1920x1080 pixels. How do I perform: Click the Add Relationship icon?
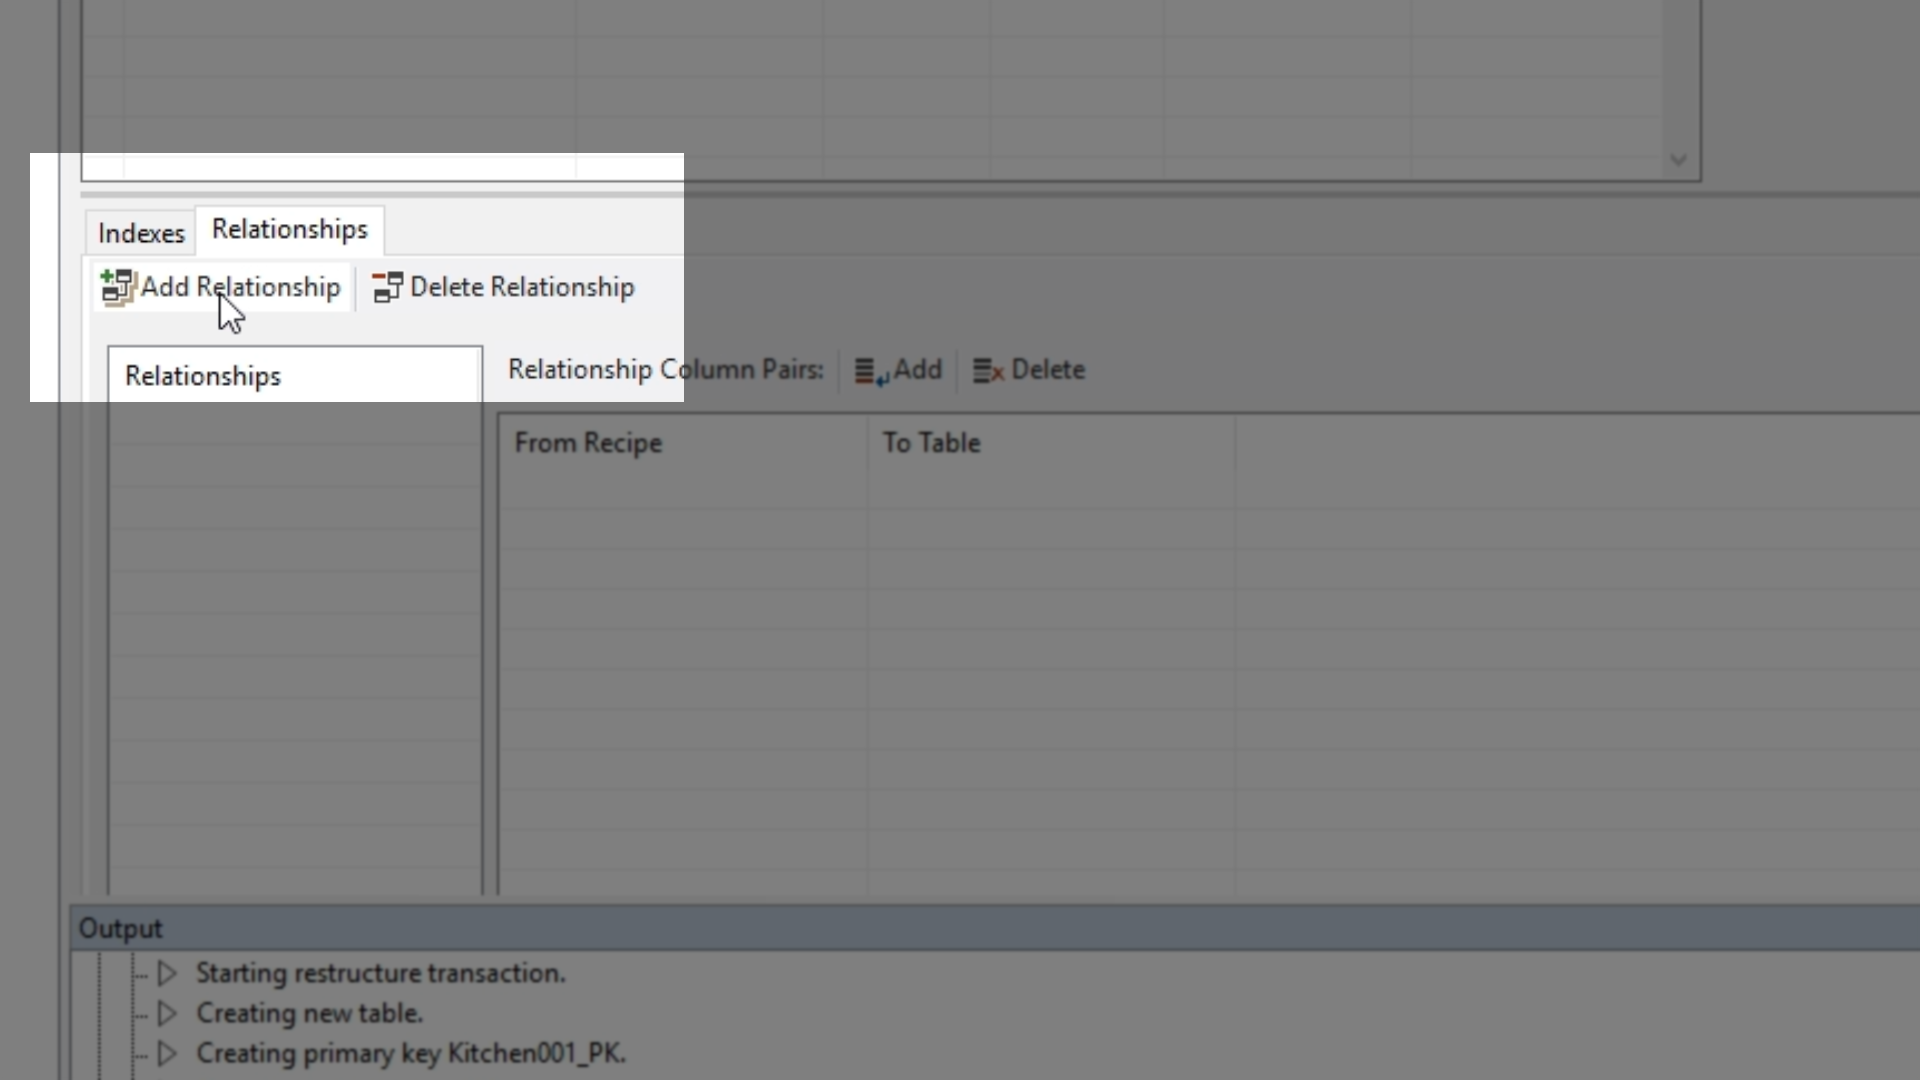point(118,287)
